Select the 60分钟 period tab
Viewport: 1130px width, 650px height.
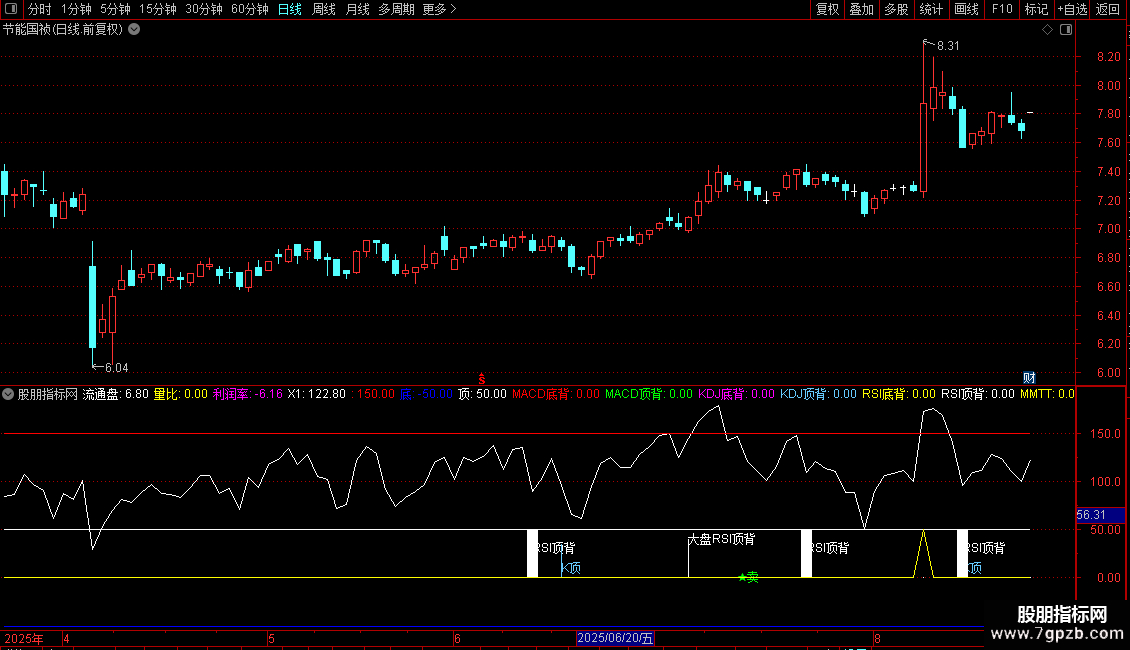pyautogui.click(x=250, y=9)
